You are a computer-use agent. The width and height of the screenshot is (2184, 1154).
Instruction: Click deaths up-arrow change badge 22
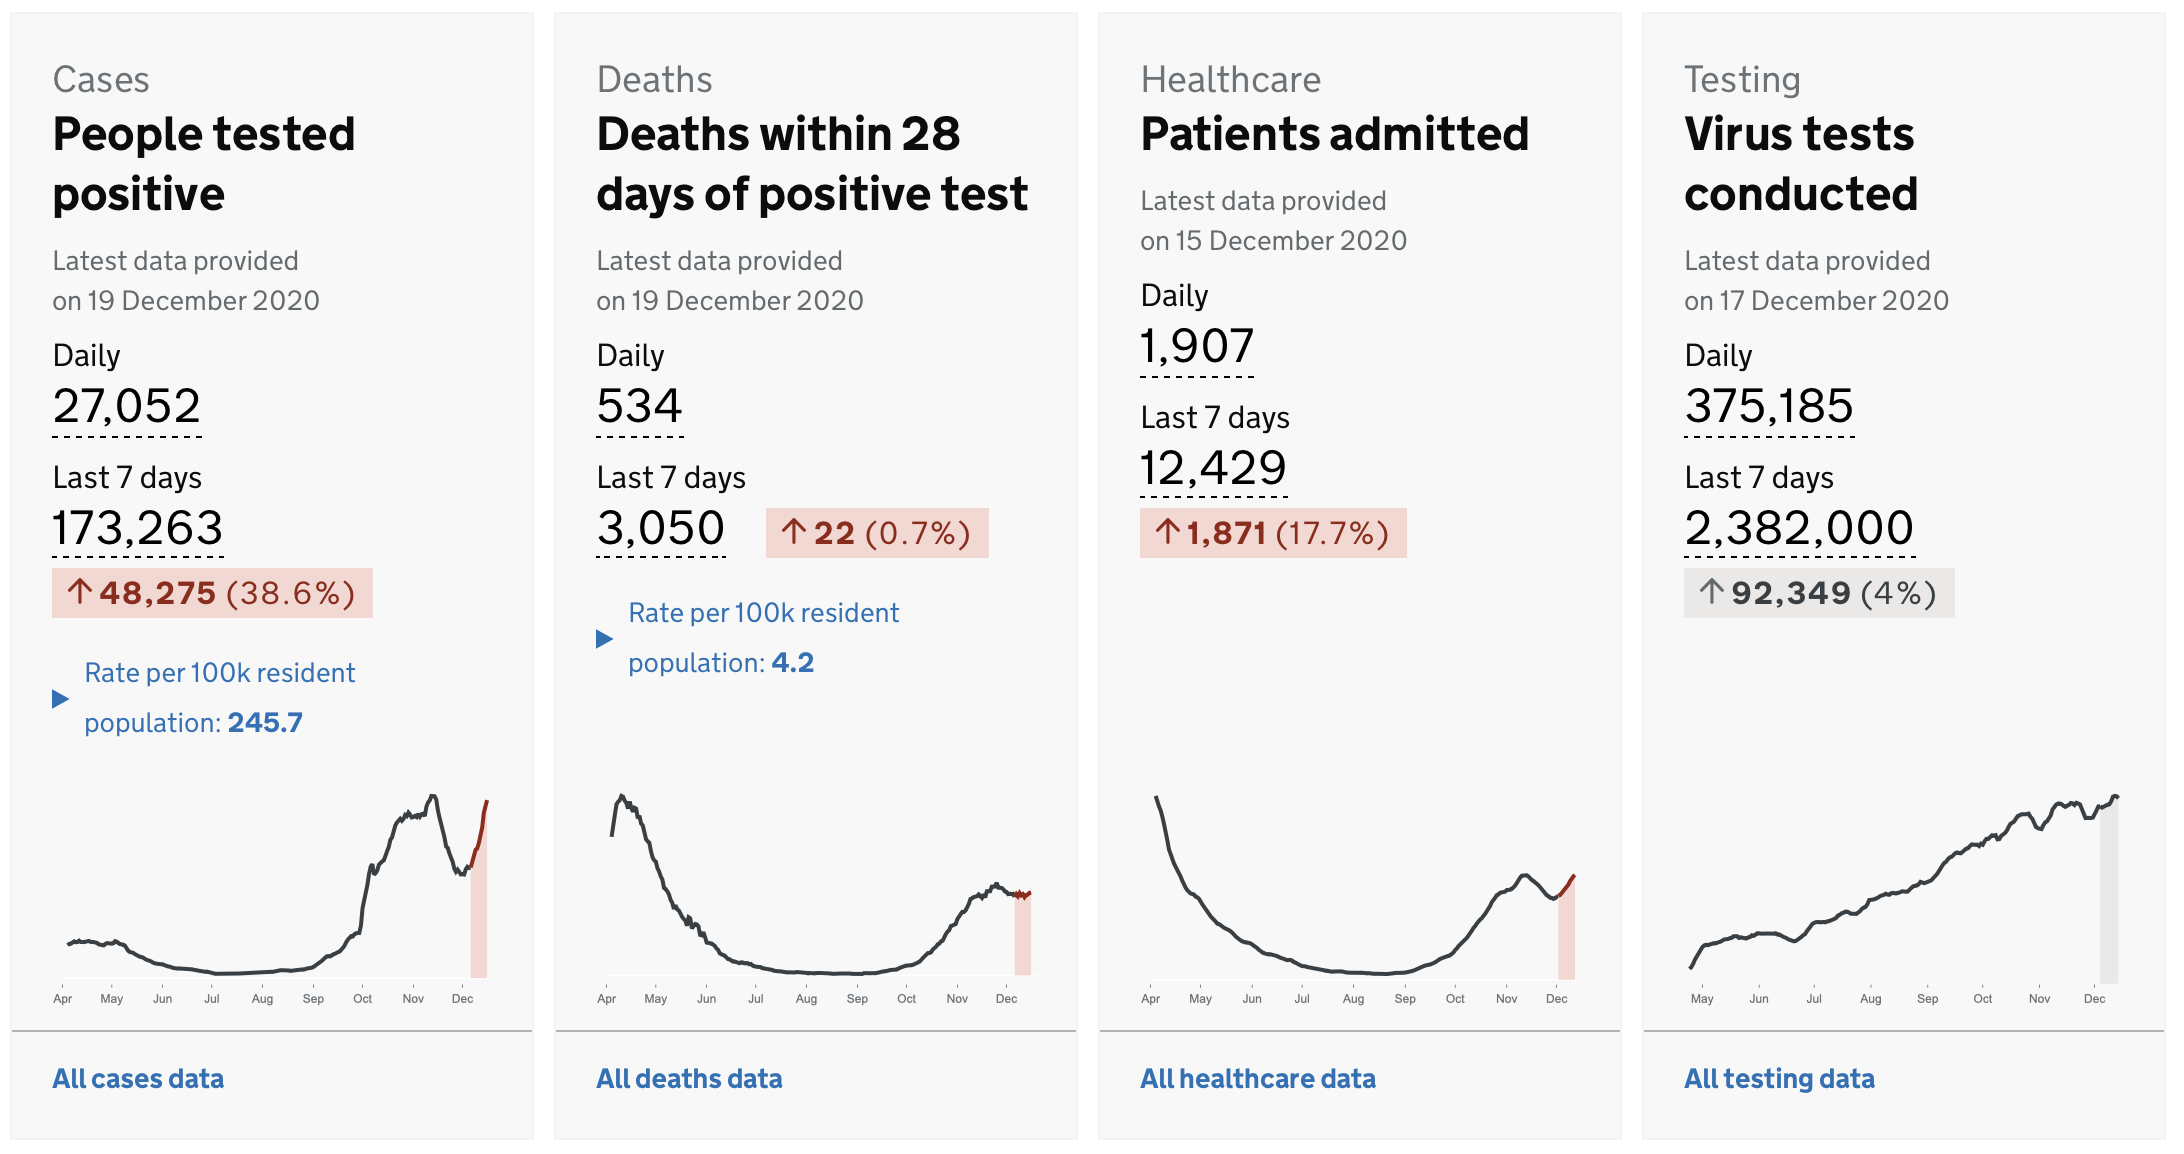pyautogui.click(x=877, y=533)
